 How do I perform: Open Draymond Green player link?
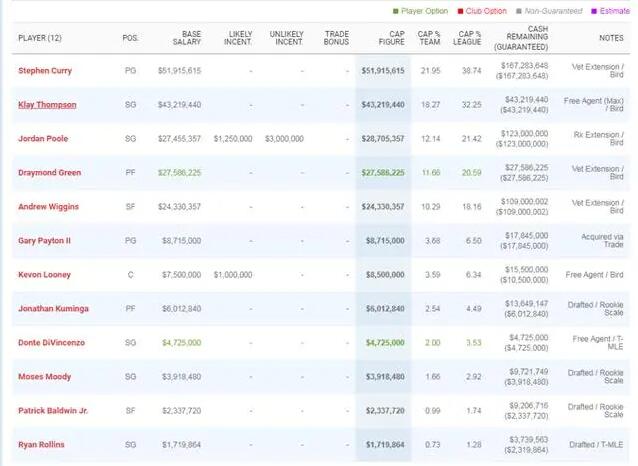pyautogui.click(x=50, y=173)
